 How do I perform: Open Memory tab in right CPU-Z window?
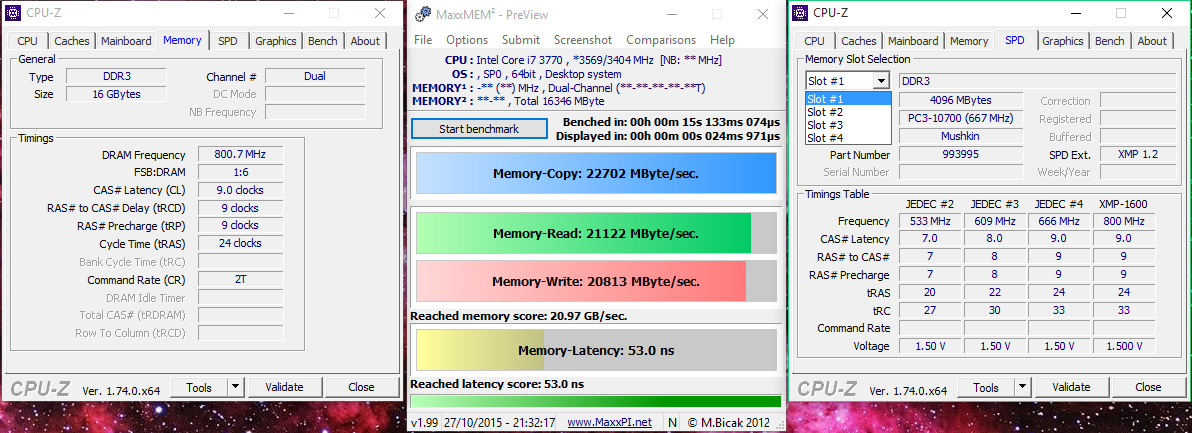click(969, 41)
